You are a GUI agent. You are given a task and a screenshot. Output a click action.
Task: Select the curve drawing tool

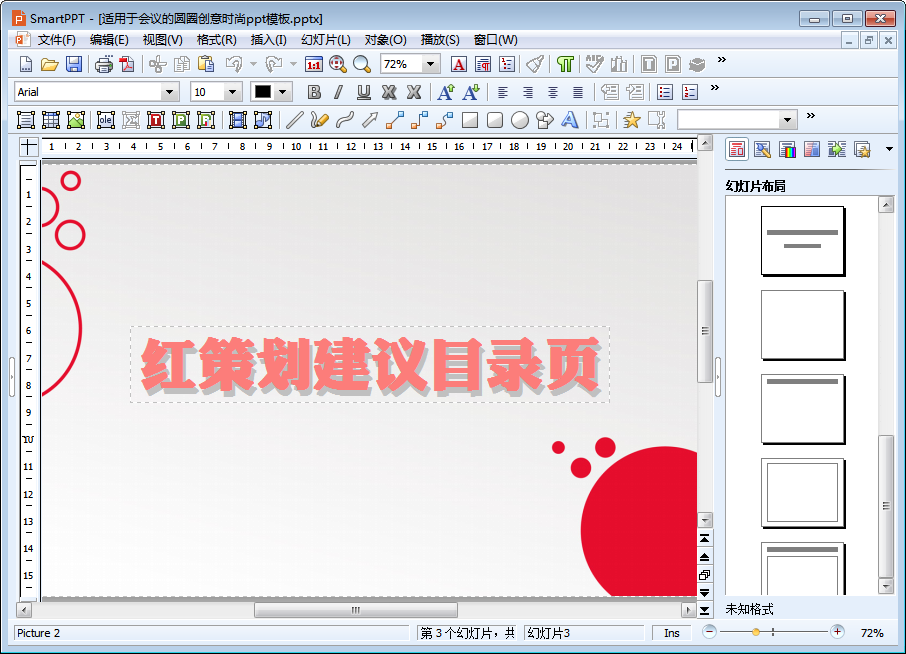click(x=345, y=120)
